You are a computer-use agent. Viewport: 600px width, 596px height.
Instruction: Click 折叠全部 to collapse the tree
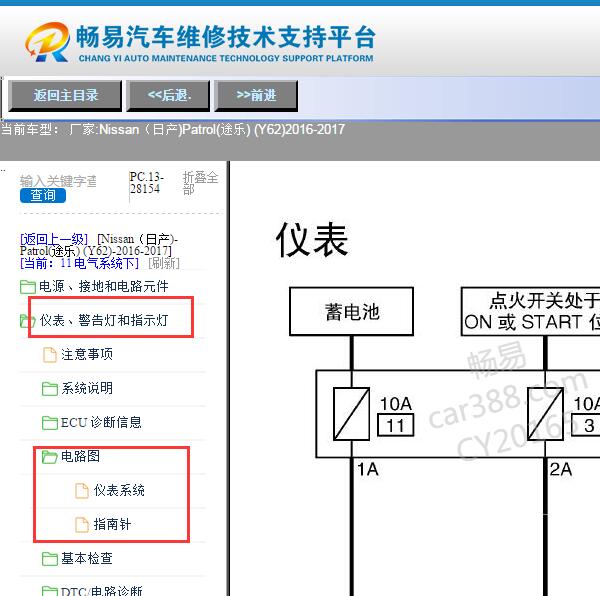(x=200, y=183)
